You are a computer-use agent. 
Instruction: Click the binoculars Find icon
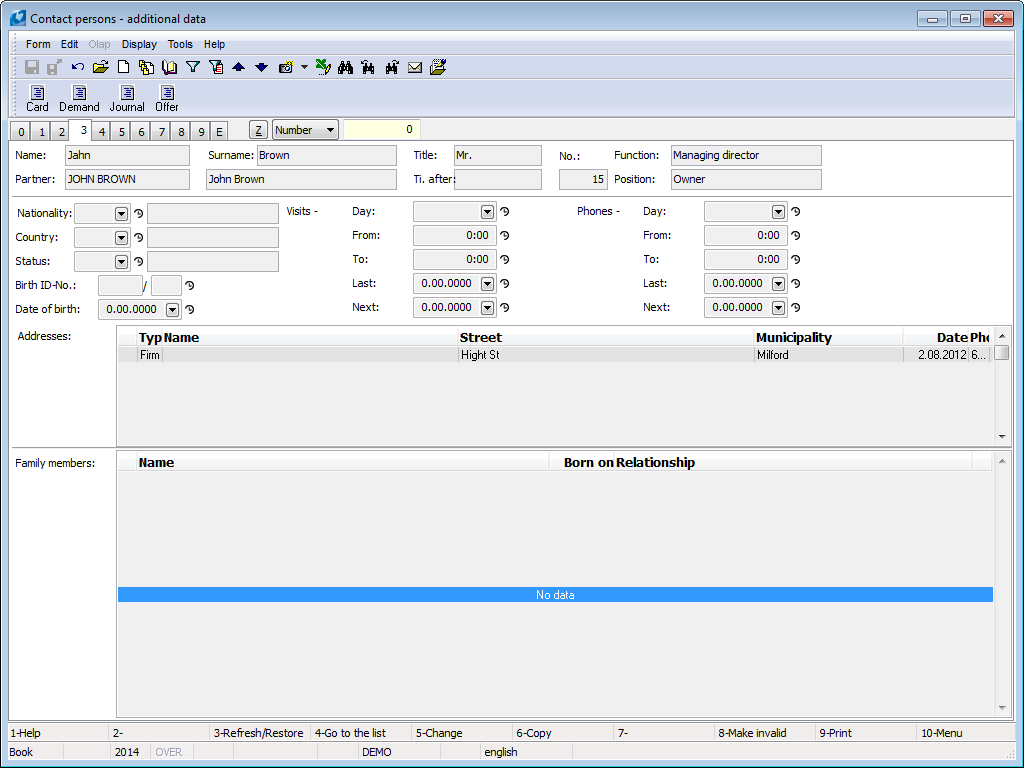coord(345,67)
